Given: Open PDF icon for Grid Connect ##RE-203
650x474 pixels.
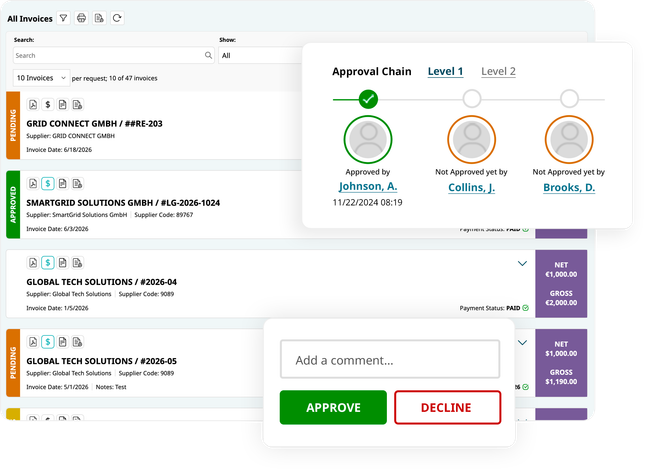Looking at the screenshot, I should tap(33, 105).
